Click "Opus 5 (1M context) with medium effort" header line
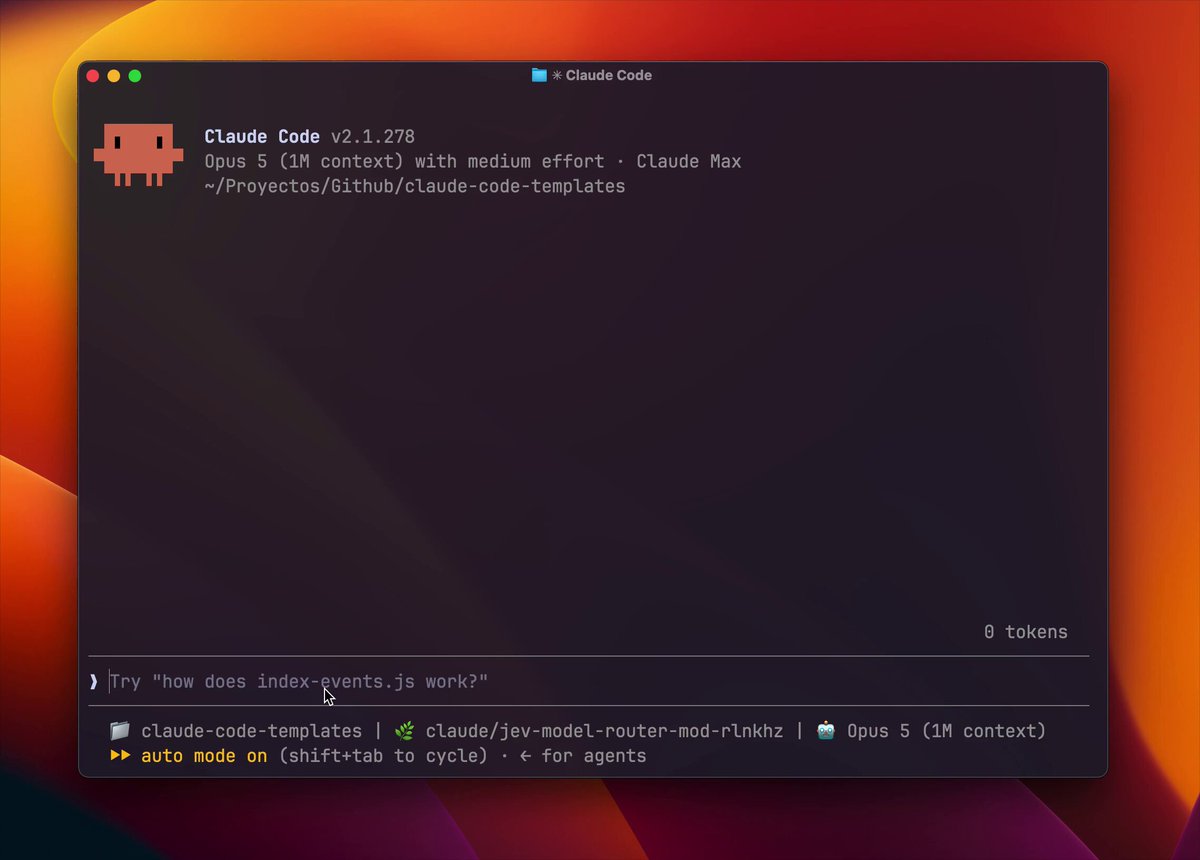Screen dimensions: 1200x860 (404, 161)
